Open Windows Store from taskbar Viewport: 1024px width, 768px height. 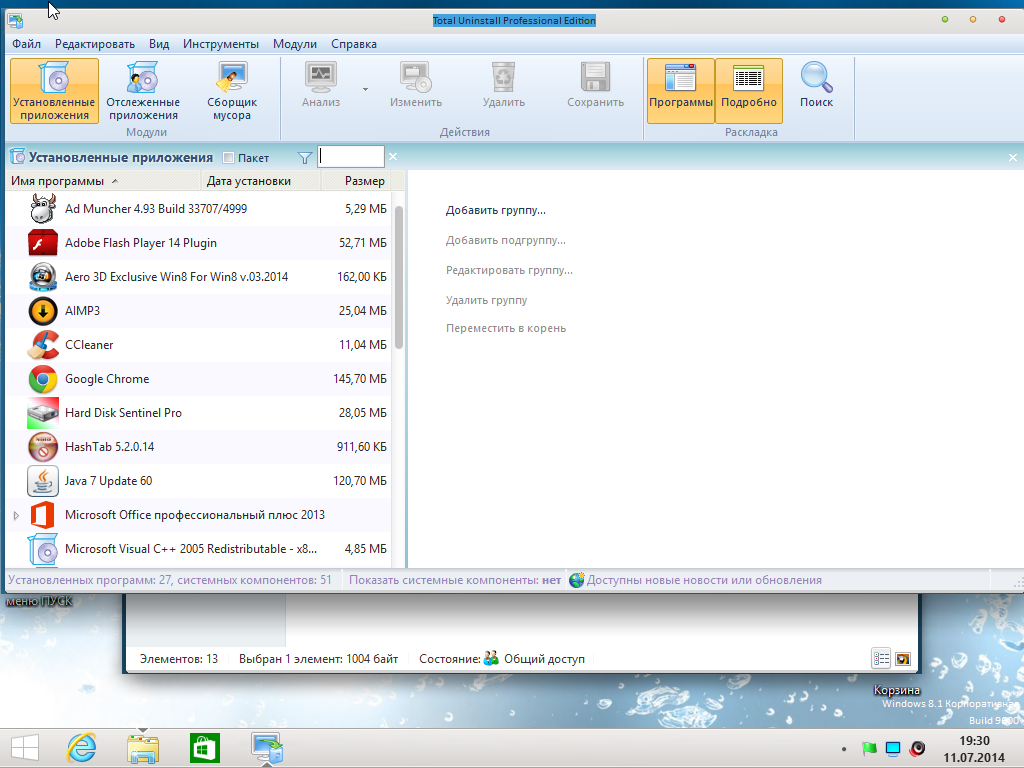tap(204, 748)
